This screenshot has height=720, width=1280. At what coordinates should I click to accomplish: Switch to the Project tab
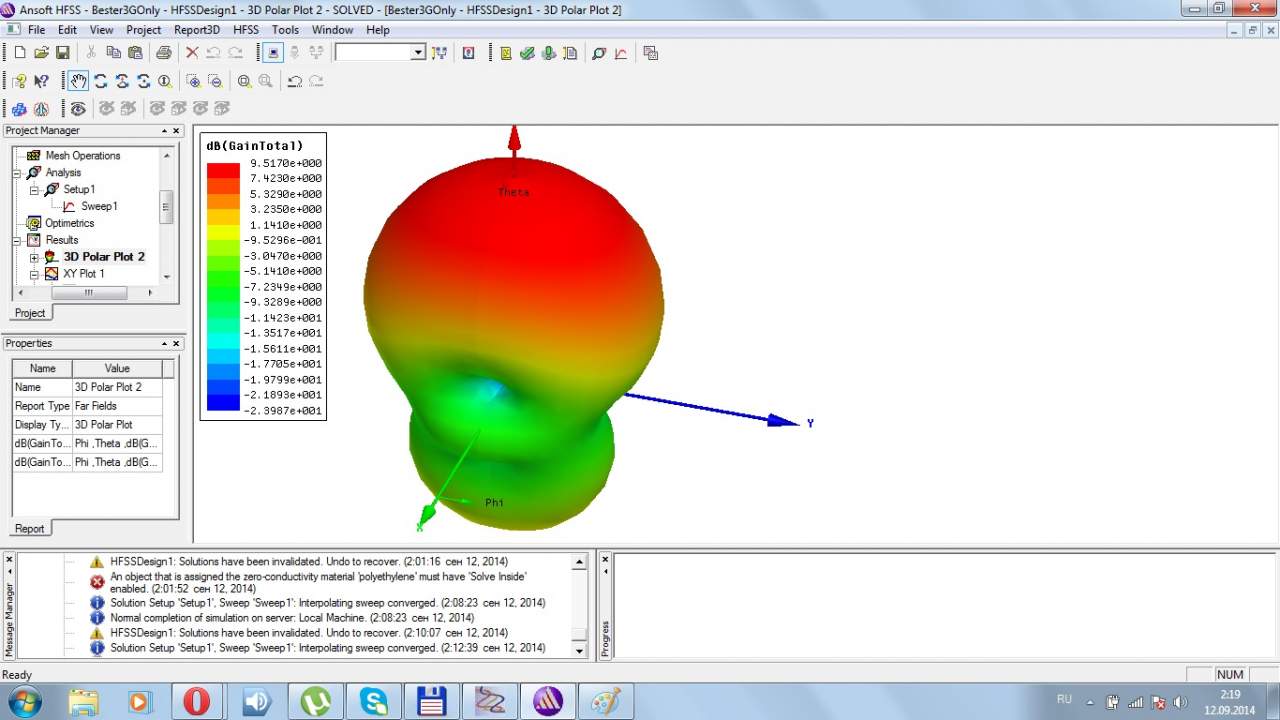coord(30,313)
